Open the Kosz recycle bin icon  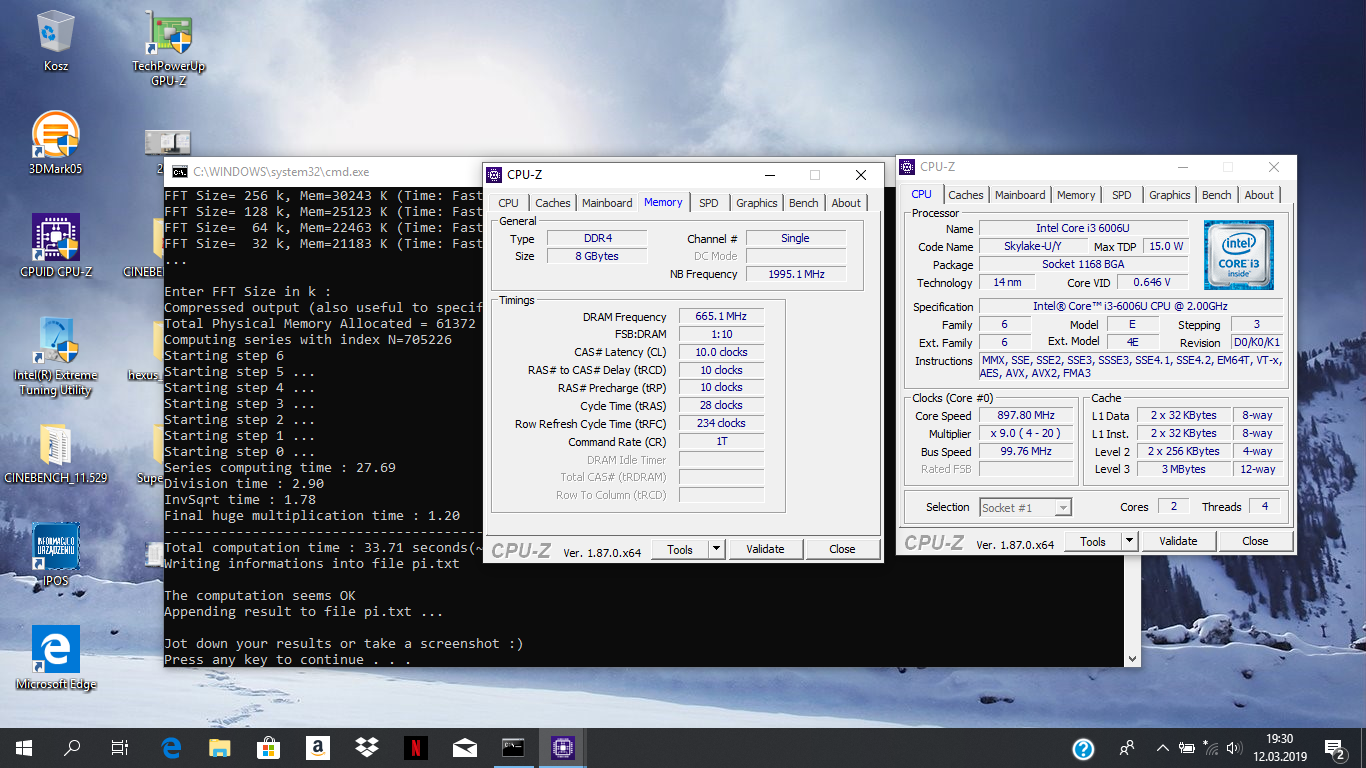(x=56, y=41)
